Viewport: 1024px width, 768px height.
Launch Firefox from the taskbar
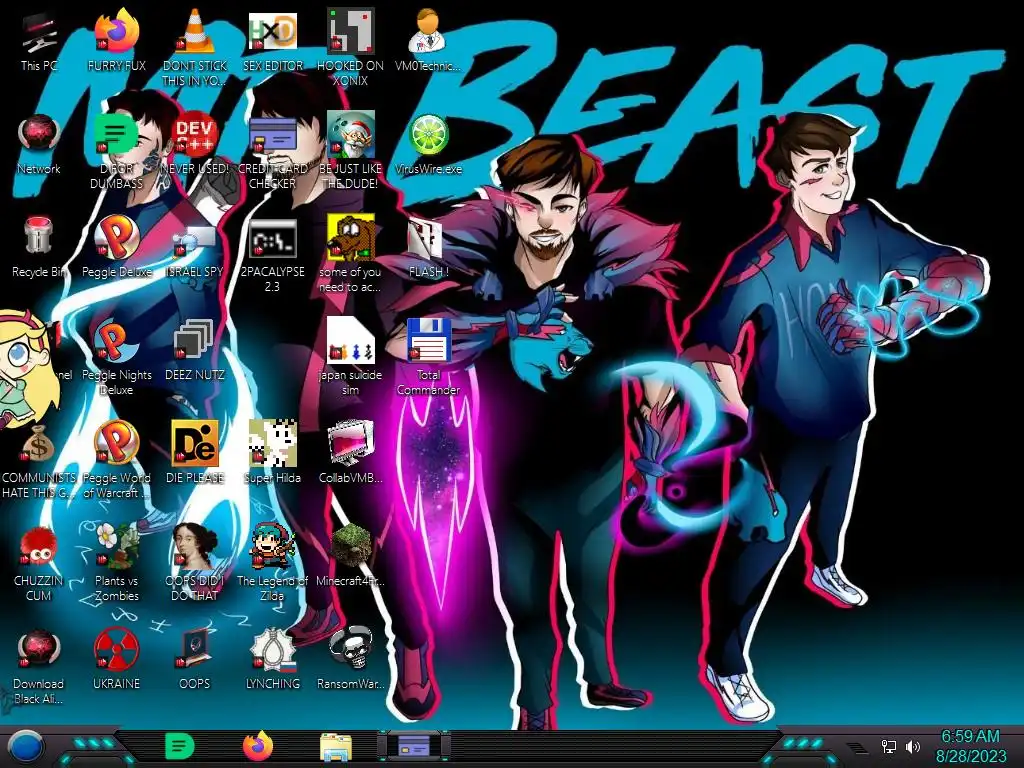258,746
